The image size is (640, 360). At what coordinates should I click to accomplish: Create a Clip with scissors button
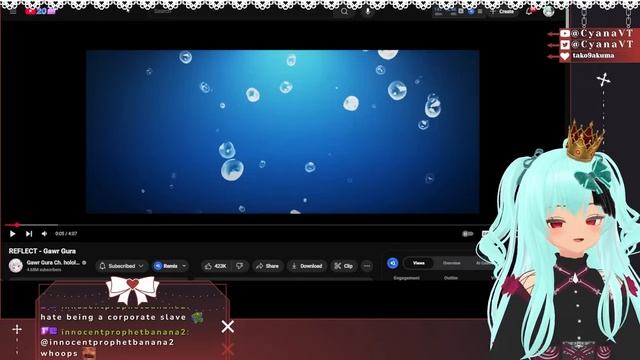coord(344,266)
